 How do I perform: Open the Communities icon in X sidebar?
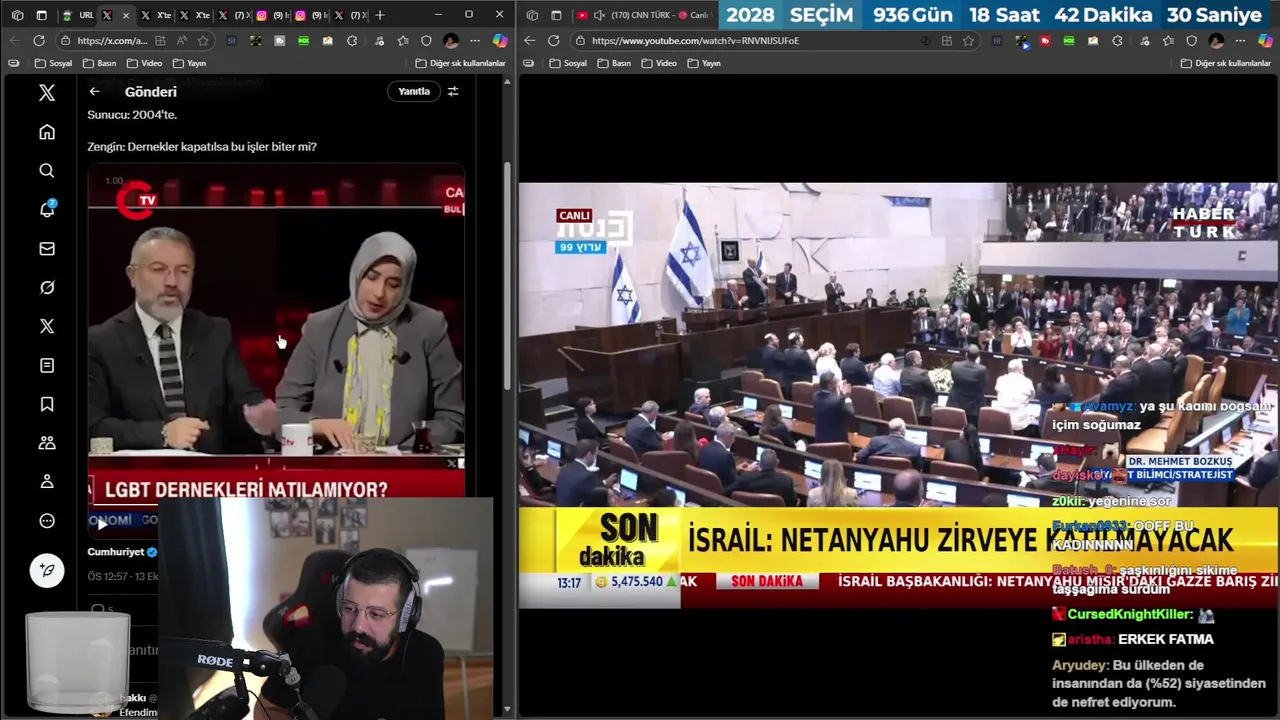coord(47,443)
